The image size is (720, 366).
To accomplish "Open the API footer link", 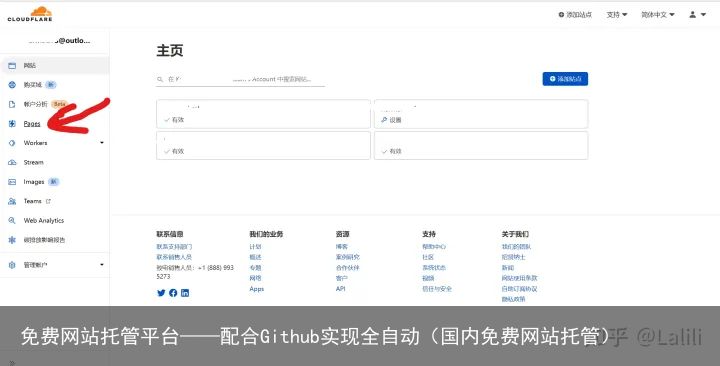I will coord(340,289).
